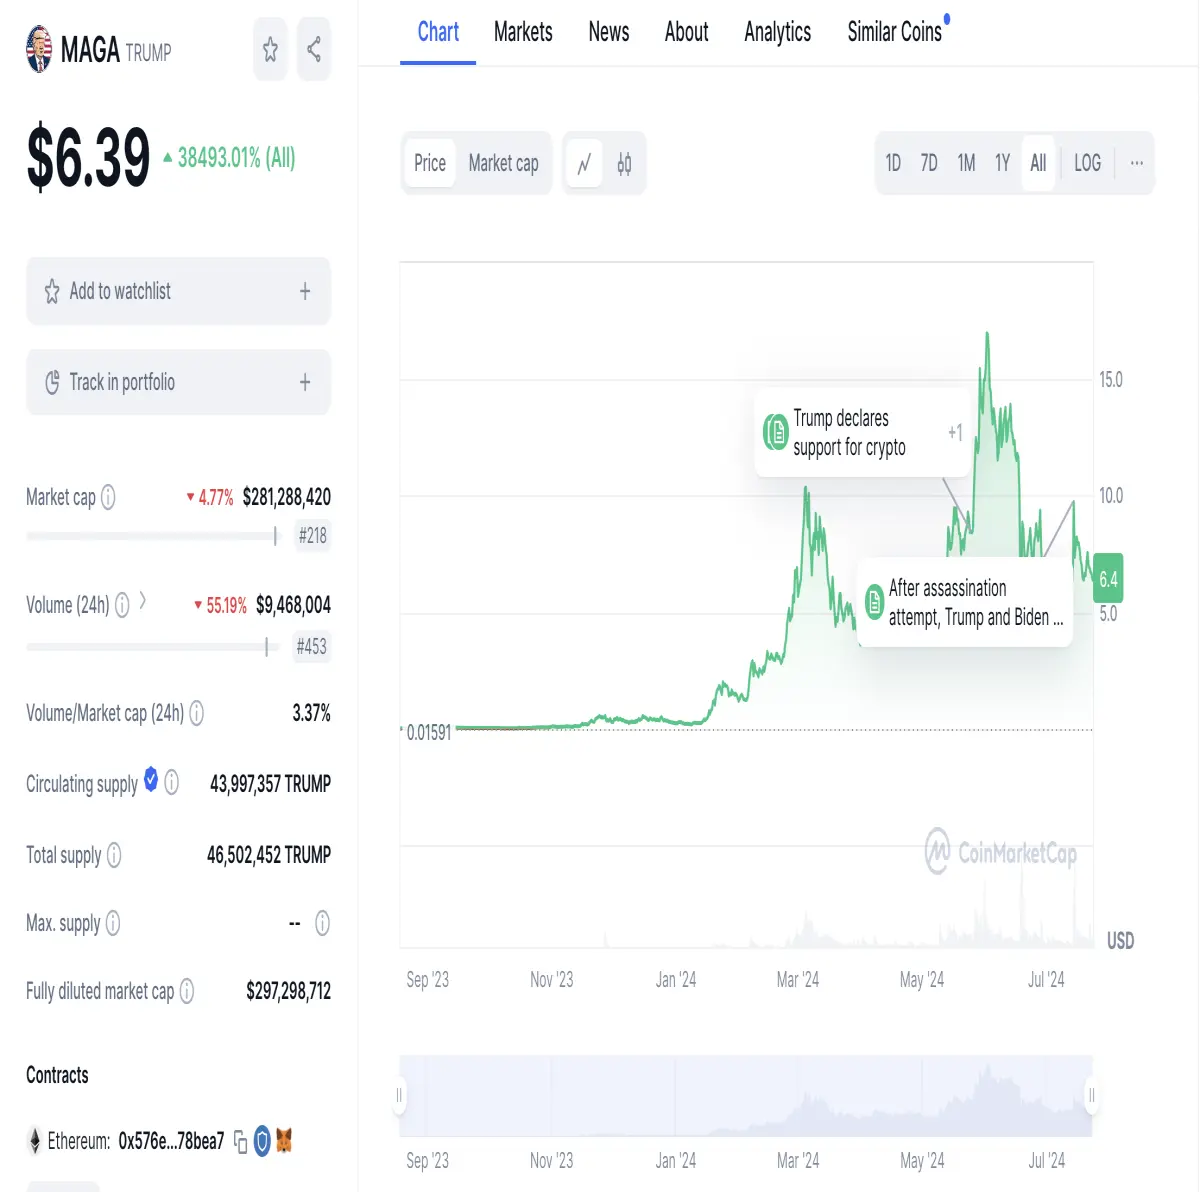This screenshot has height=1192, width=1200.
Task: Select the 7D time range
Action: tap(929, 163)
